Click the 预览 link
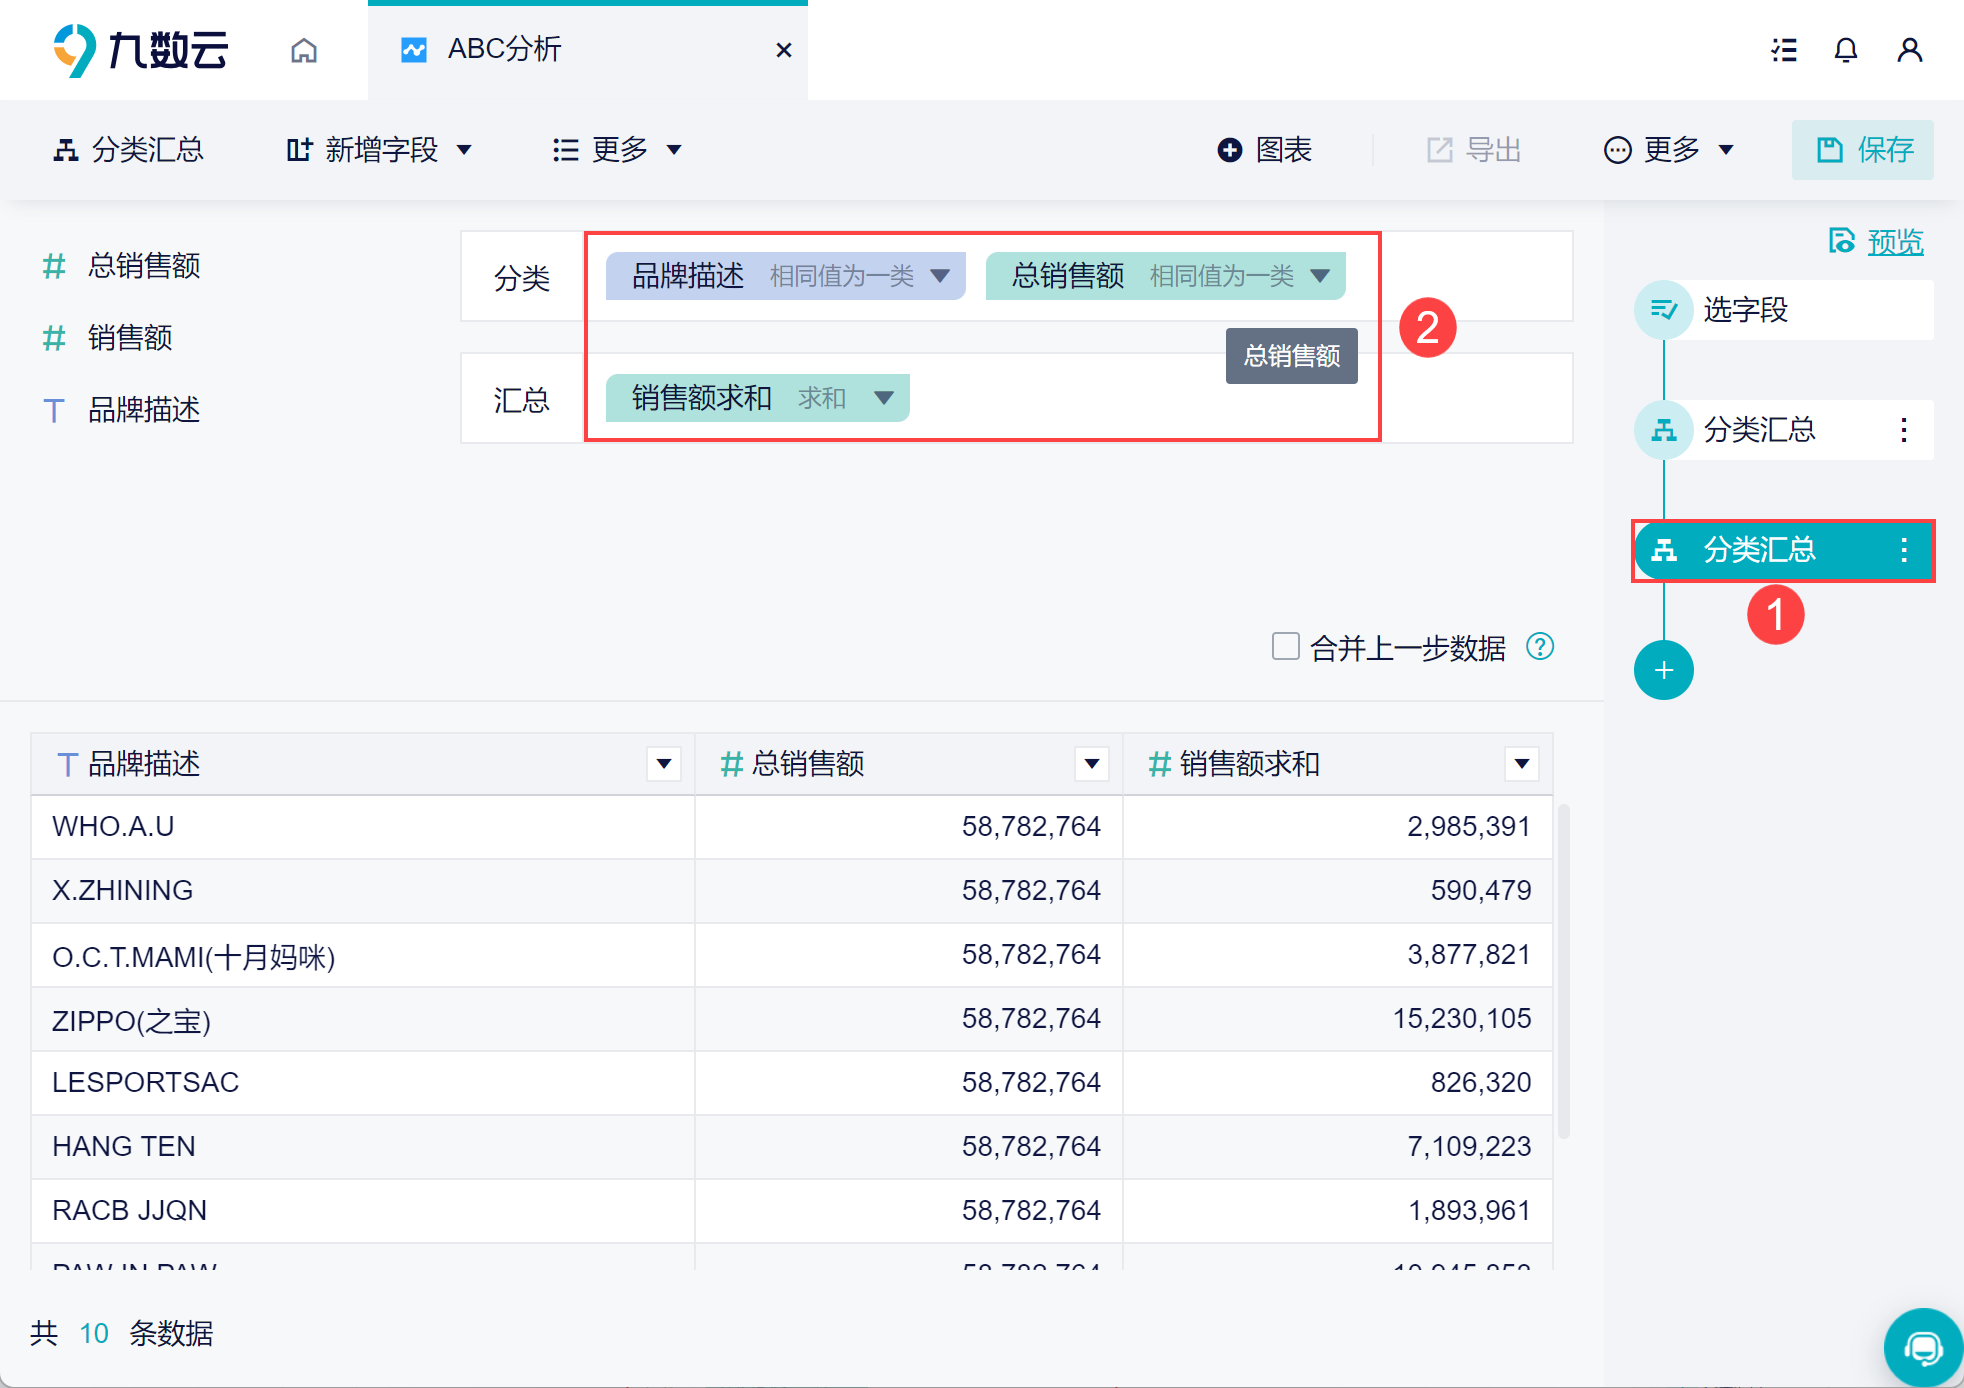Viewport: 1964px width, 1388px height. pyautogui.click(x=1894, y=242)
